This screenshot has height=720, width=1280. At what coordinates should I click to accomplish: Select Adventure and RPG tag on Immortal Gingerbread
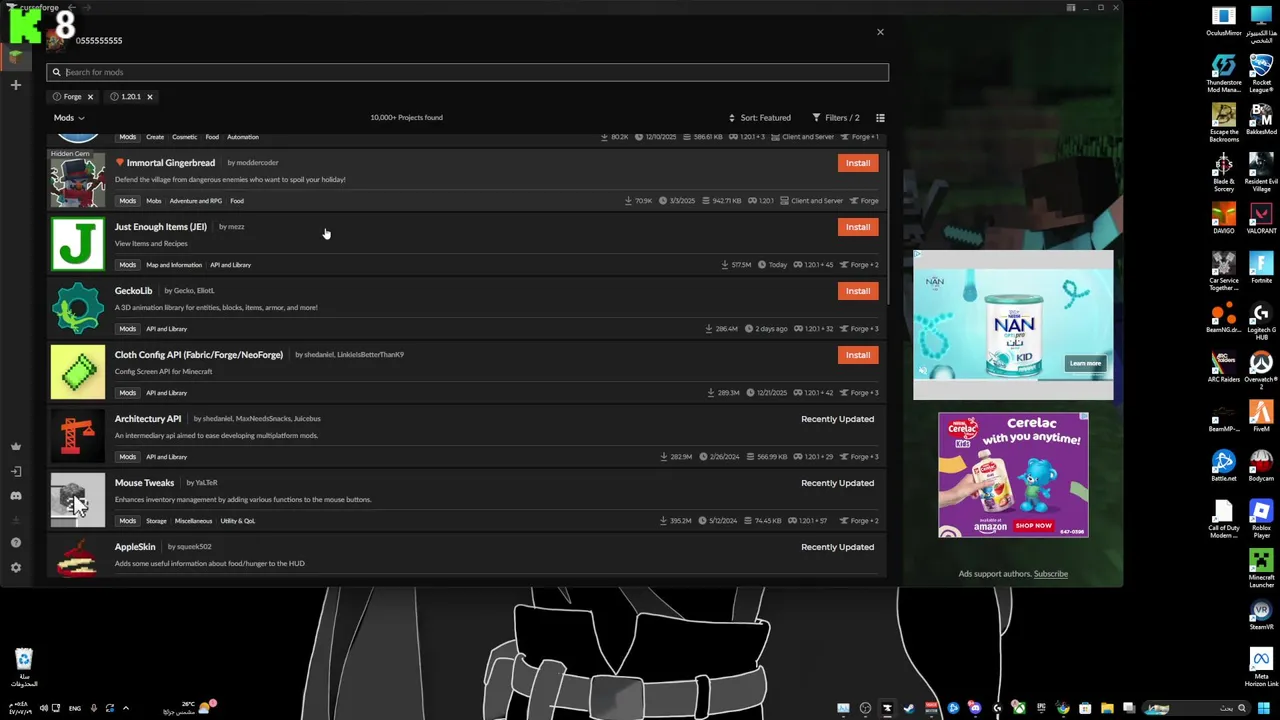tap(195, 201)
